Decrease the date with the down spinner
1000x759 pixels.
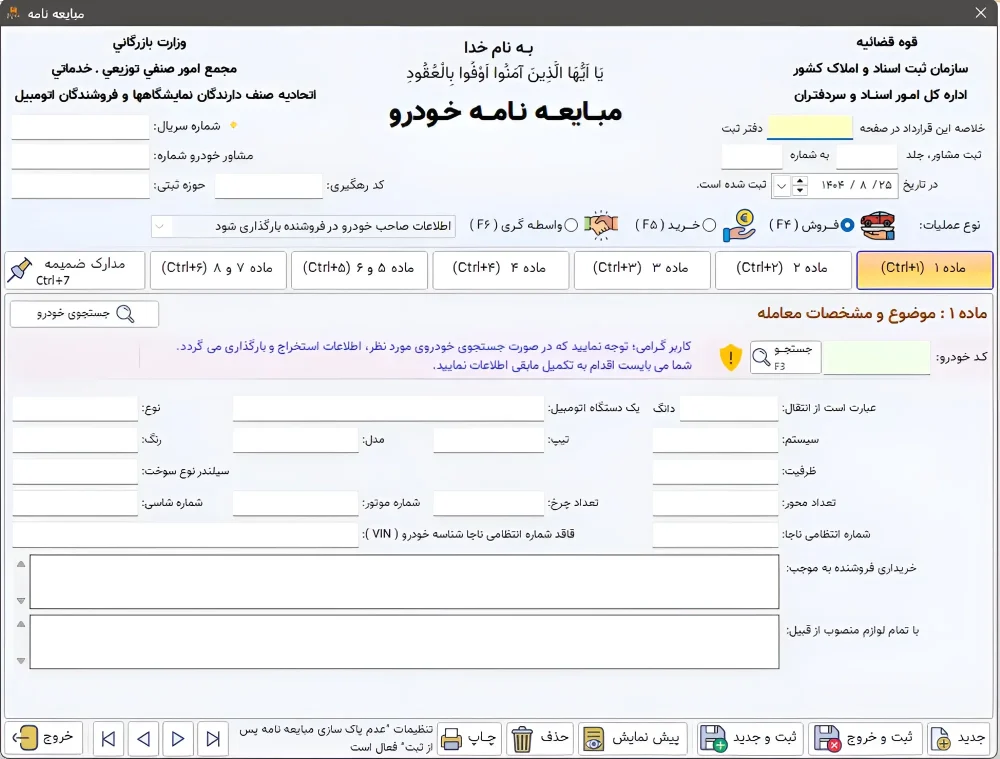[x=800, y=191]
